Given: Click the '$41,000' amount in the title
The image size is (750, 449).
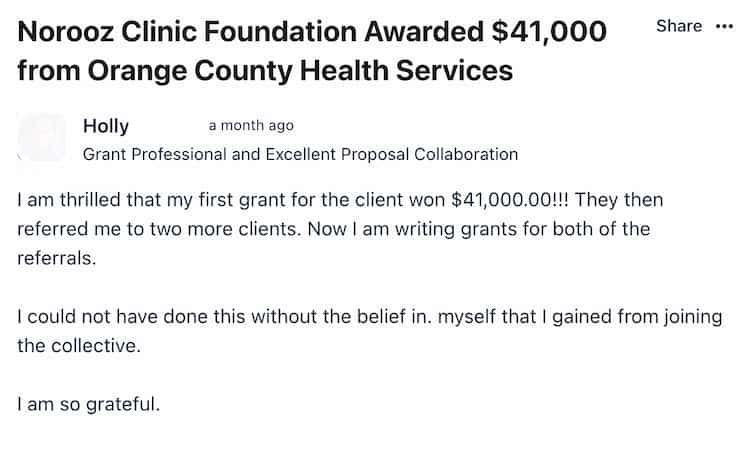Looking at the screenshot, I should tap(549, 32).
